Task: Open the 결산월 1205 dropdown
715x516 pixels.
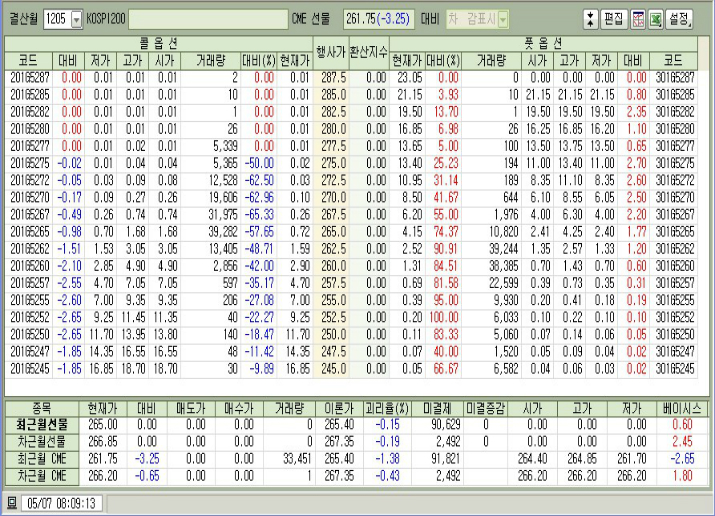Action: click(77, 19)
